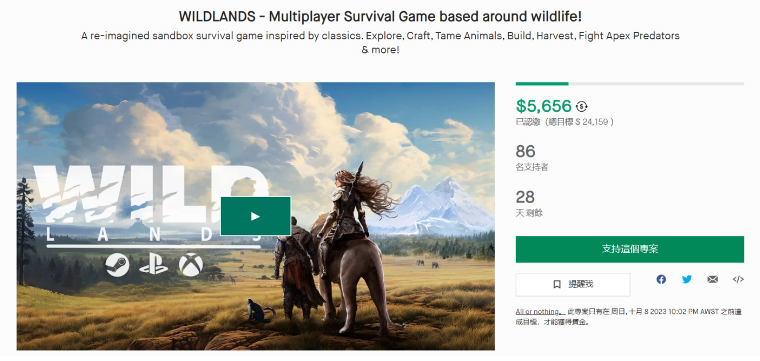760x361 pixels.
Task: Click the currency conversion icon beside $5,656
Action: tap(581, 107)
